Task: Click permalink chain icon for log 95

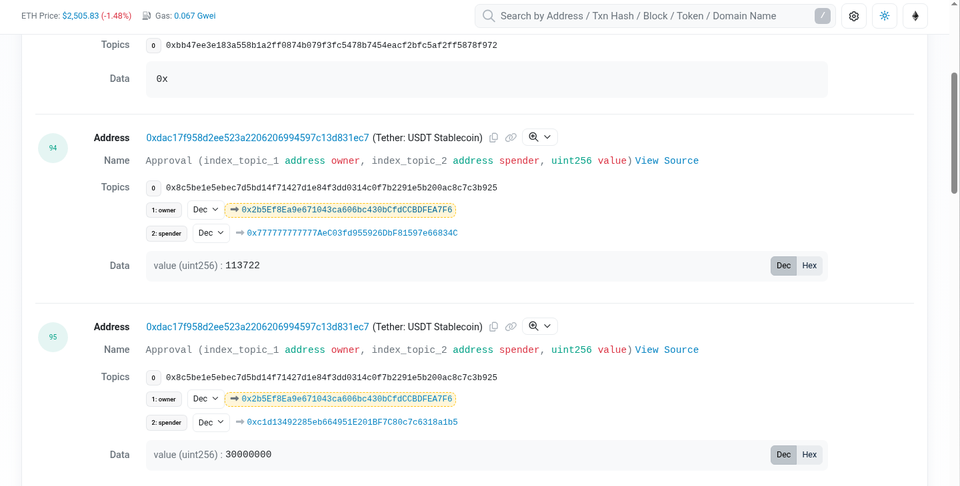Action: tap(511, 327)
